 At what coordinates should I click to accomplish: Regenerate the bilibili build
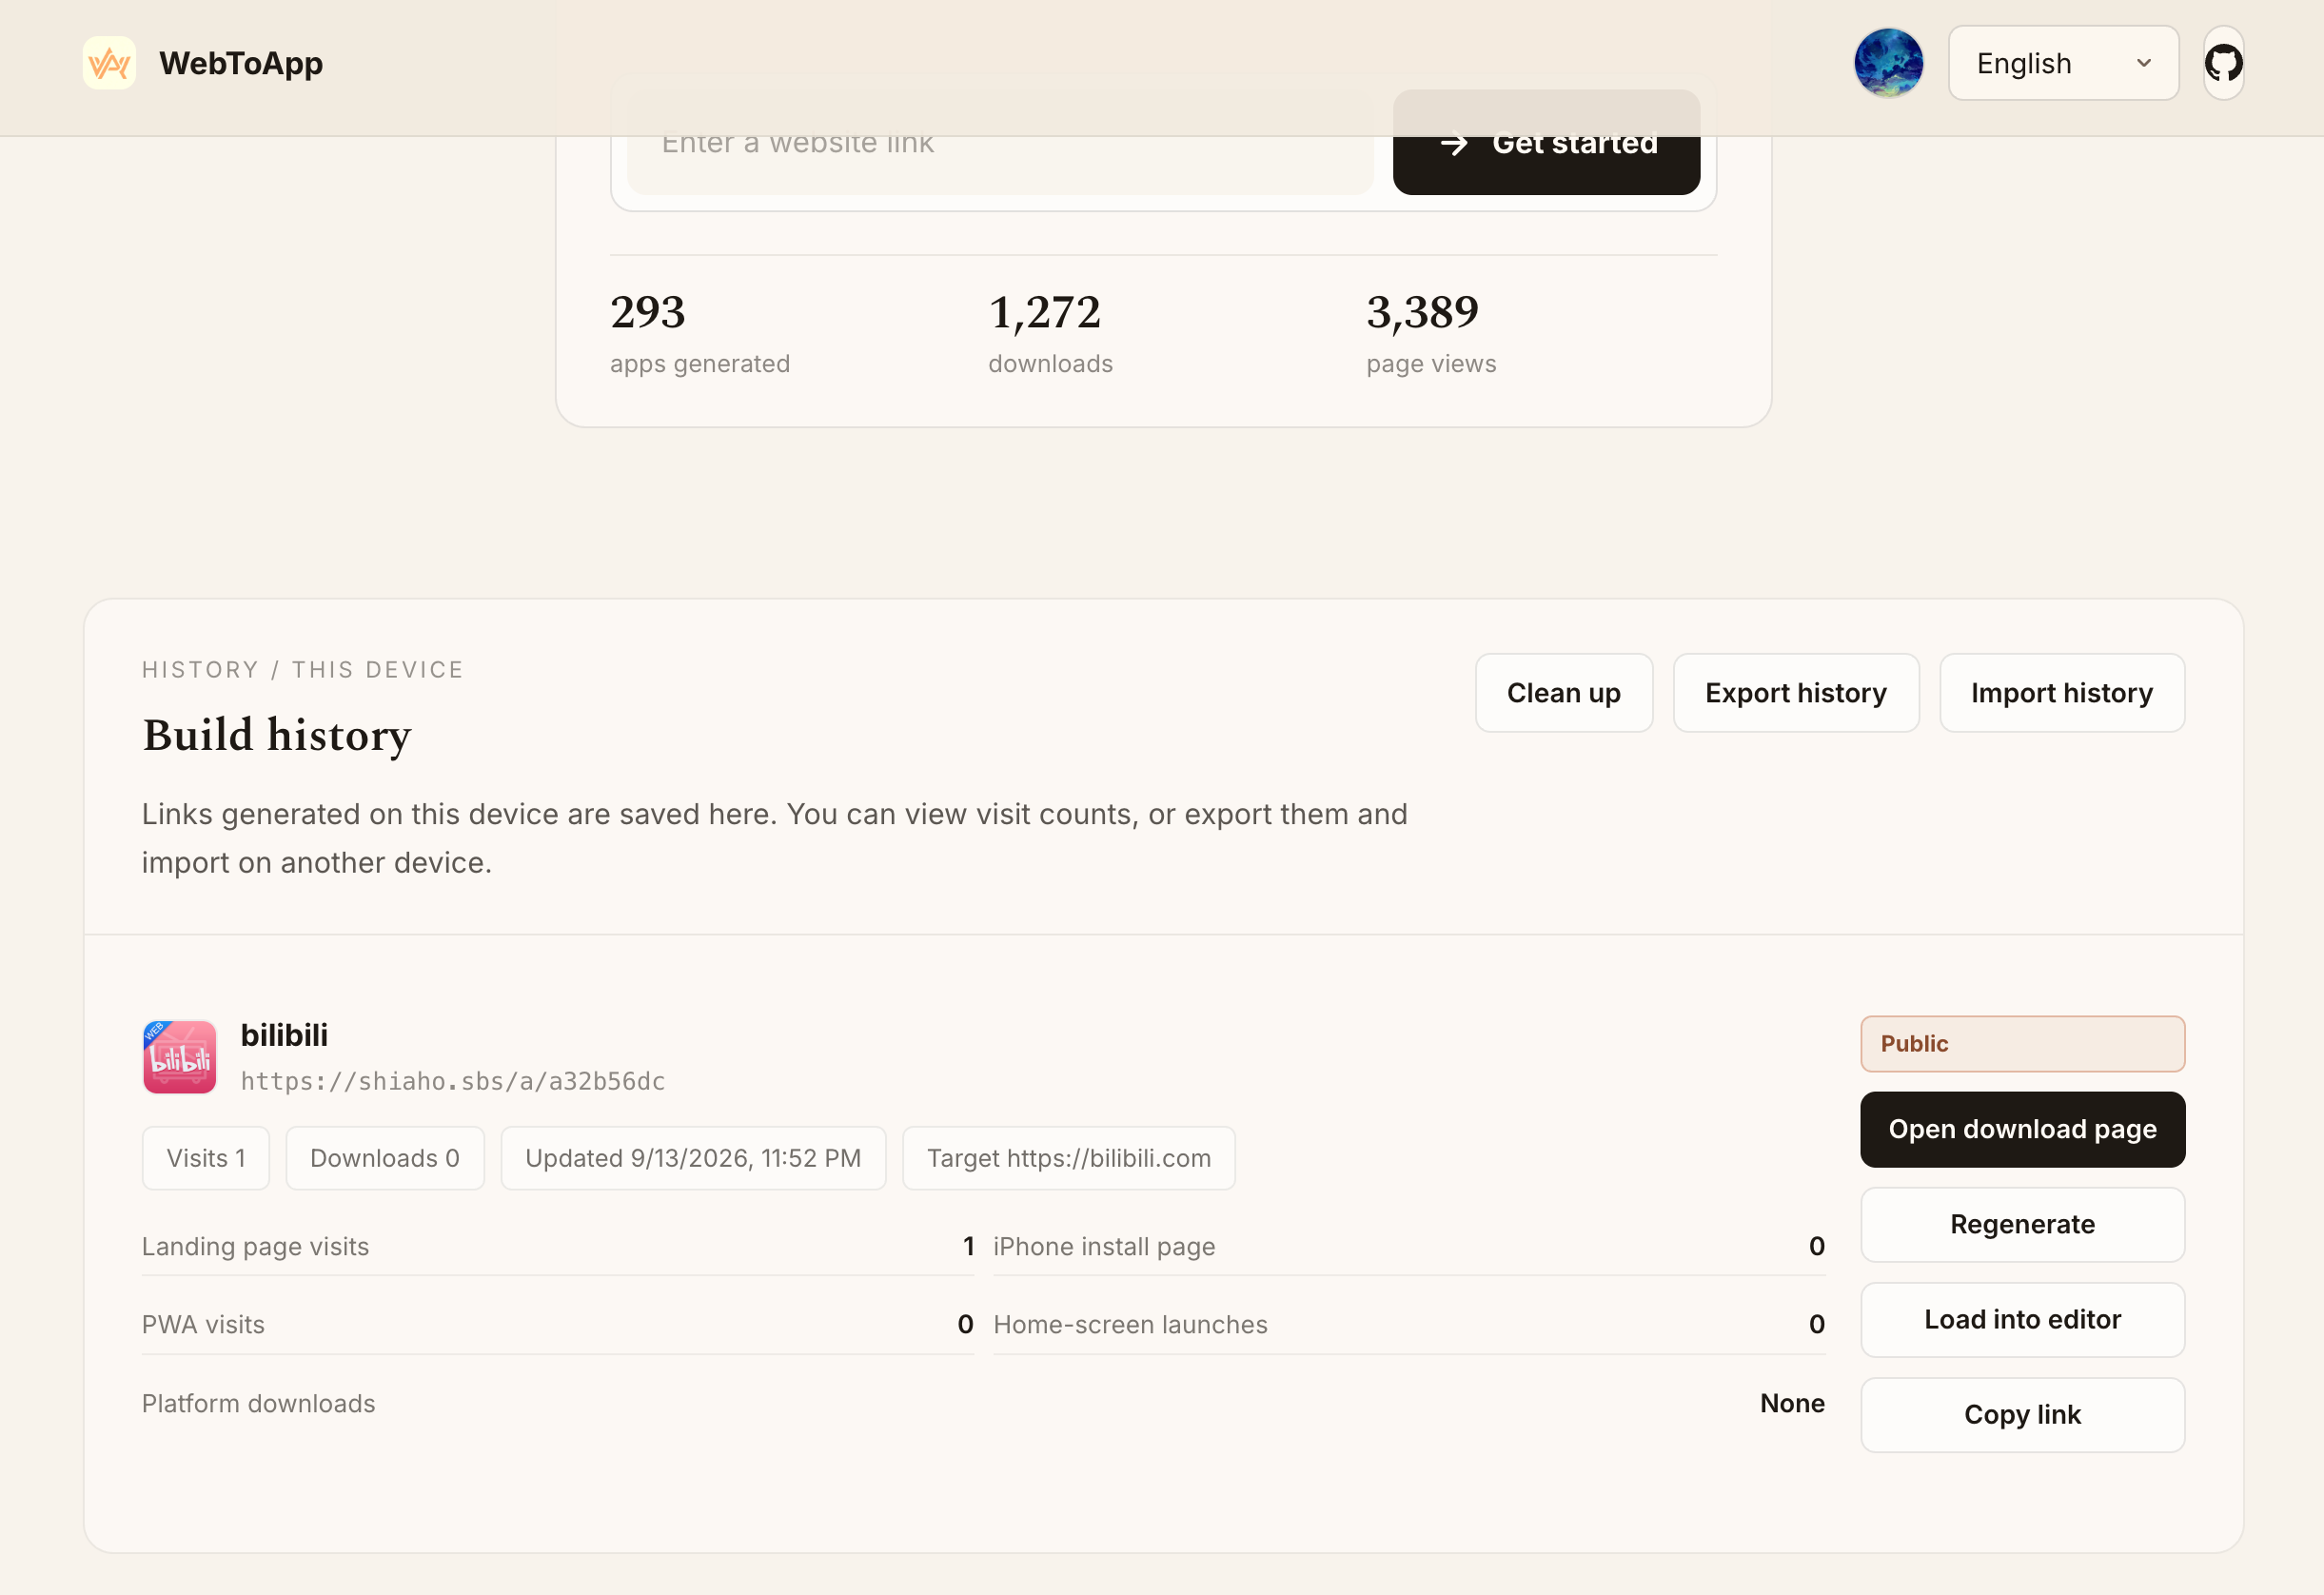tap(2022, 1225)
